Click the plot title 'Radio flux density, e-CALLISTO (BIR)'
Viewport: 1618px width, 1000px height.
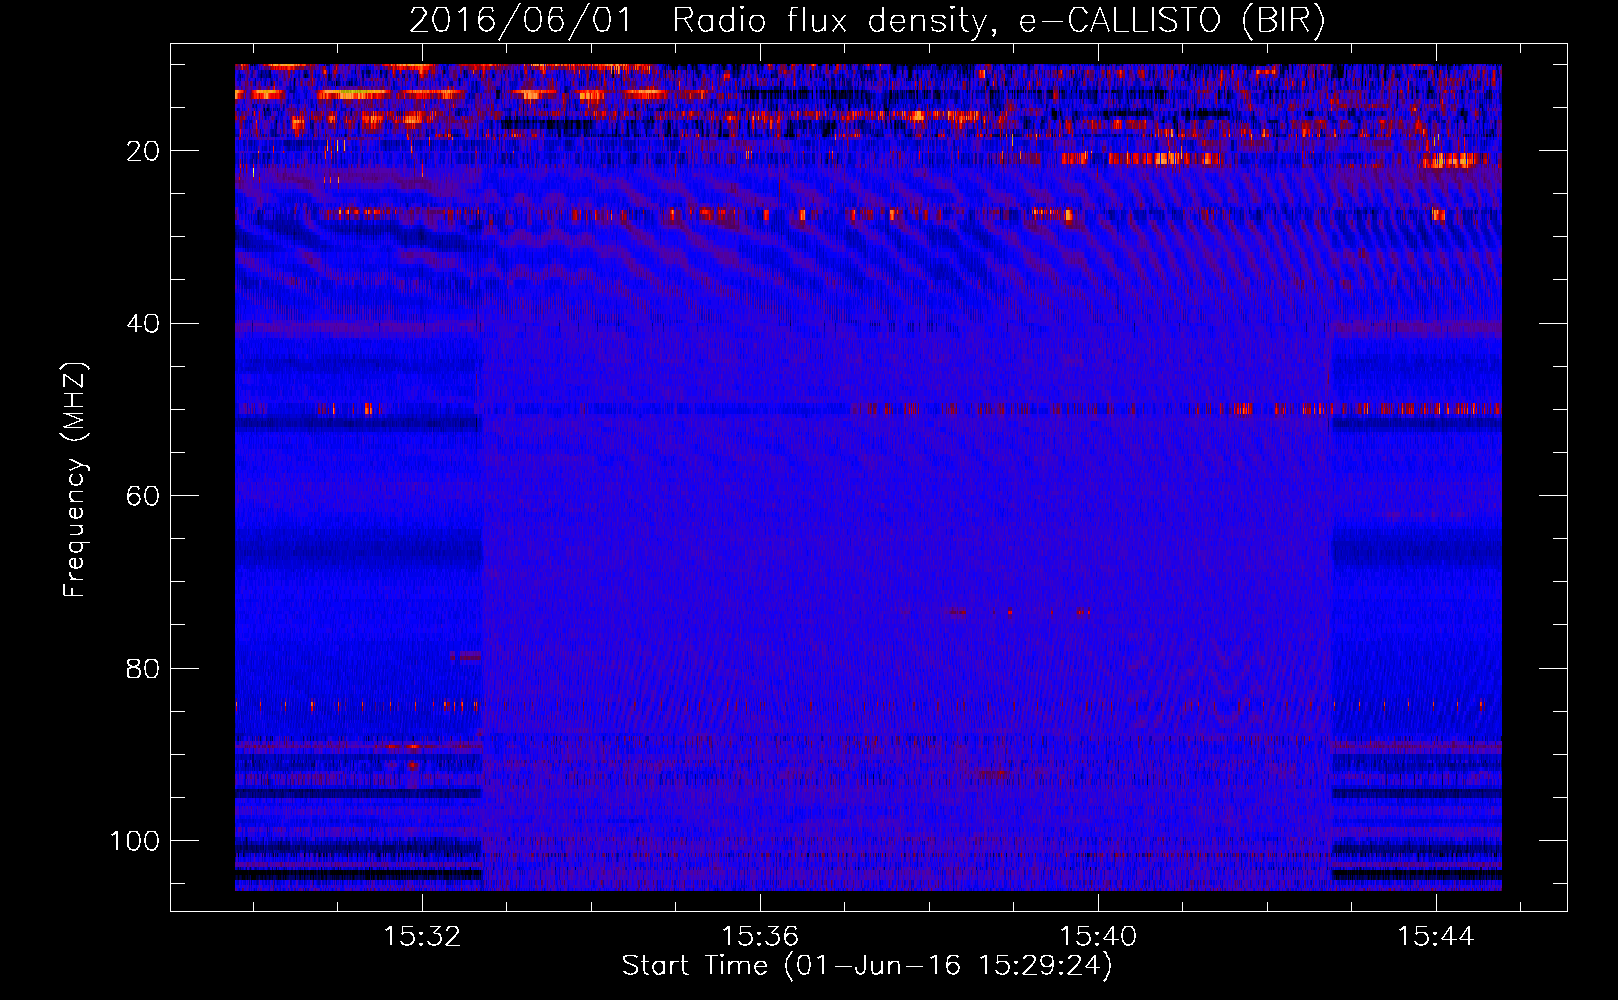[999, 21]
